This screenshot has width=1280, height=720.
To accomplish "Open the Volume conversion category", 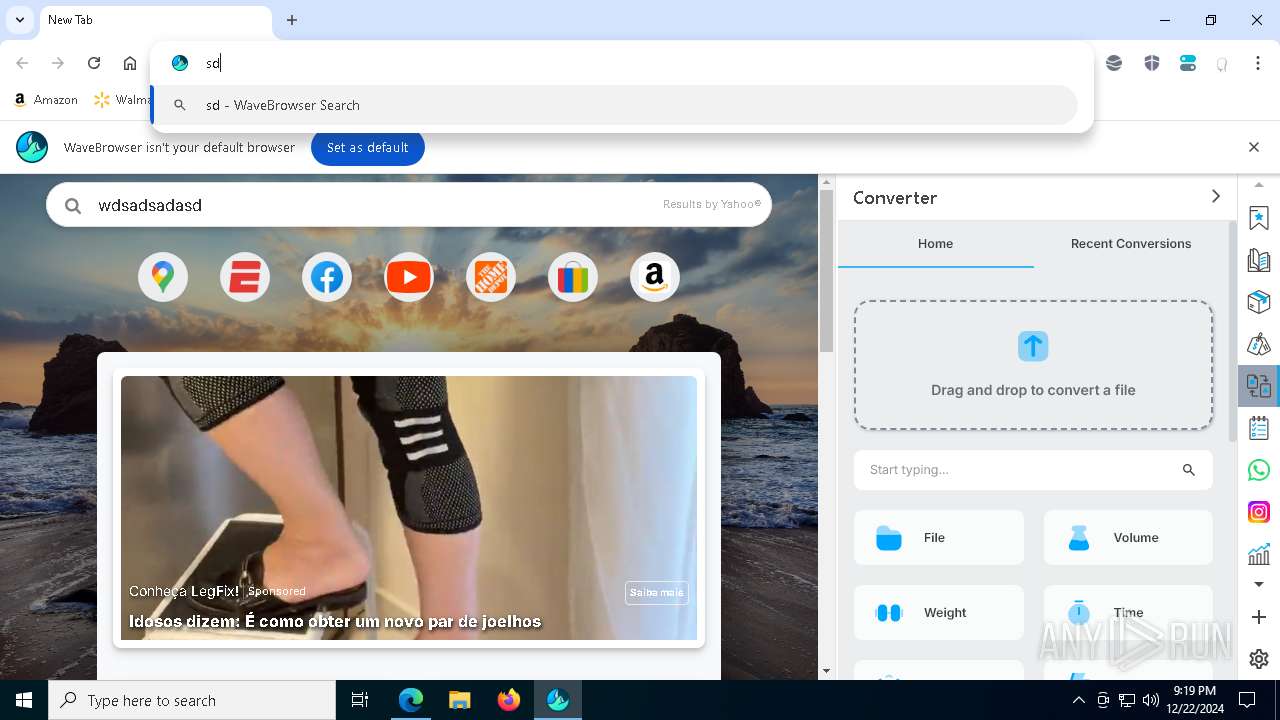I will point(1128,537).
